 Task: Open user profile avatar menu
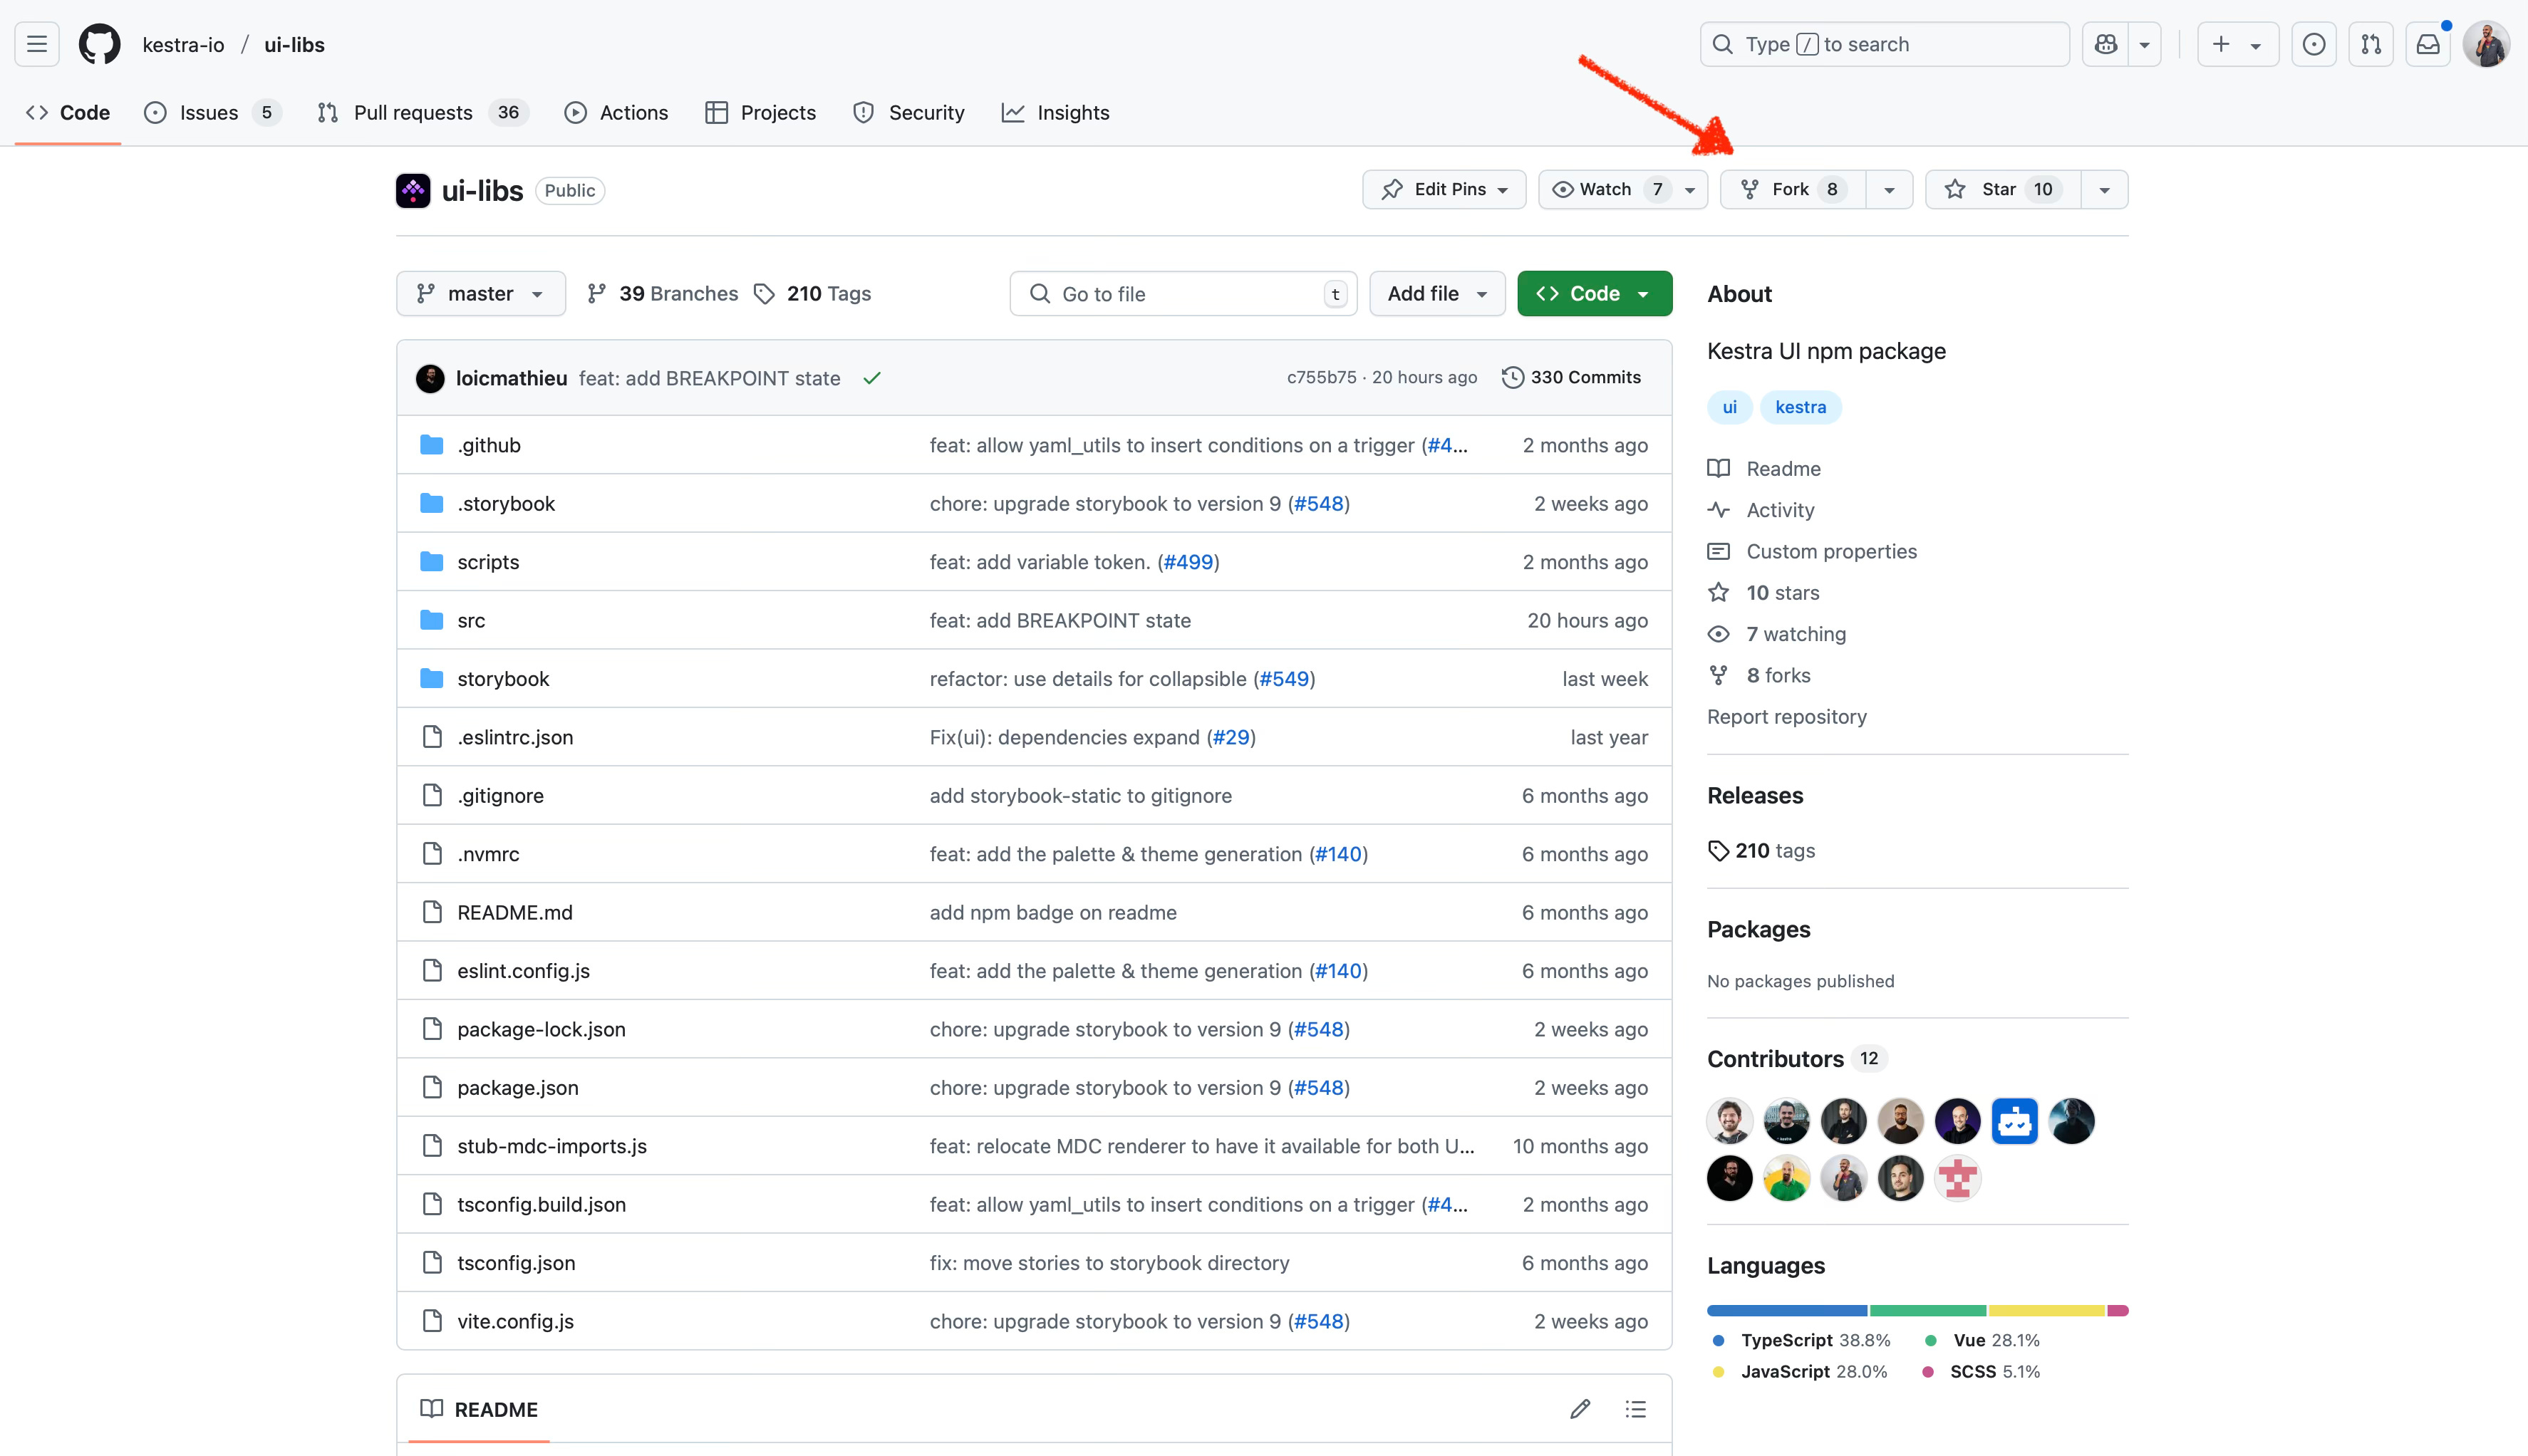tap(2486, 44)
